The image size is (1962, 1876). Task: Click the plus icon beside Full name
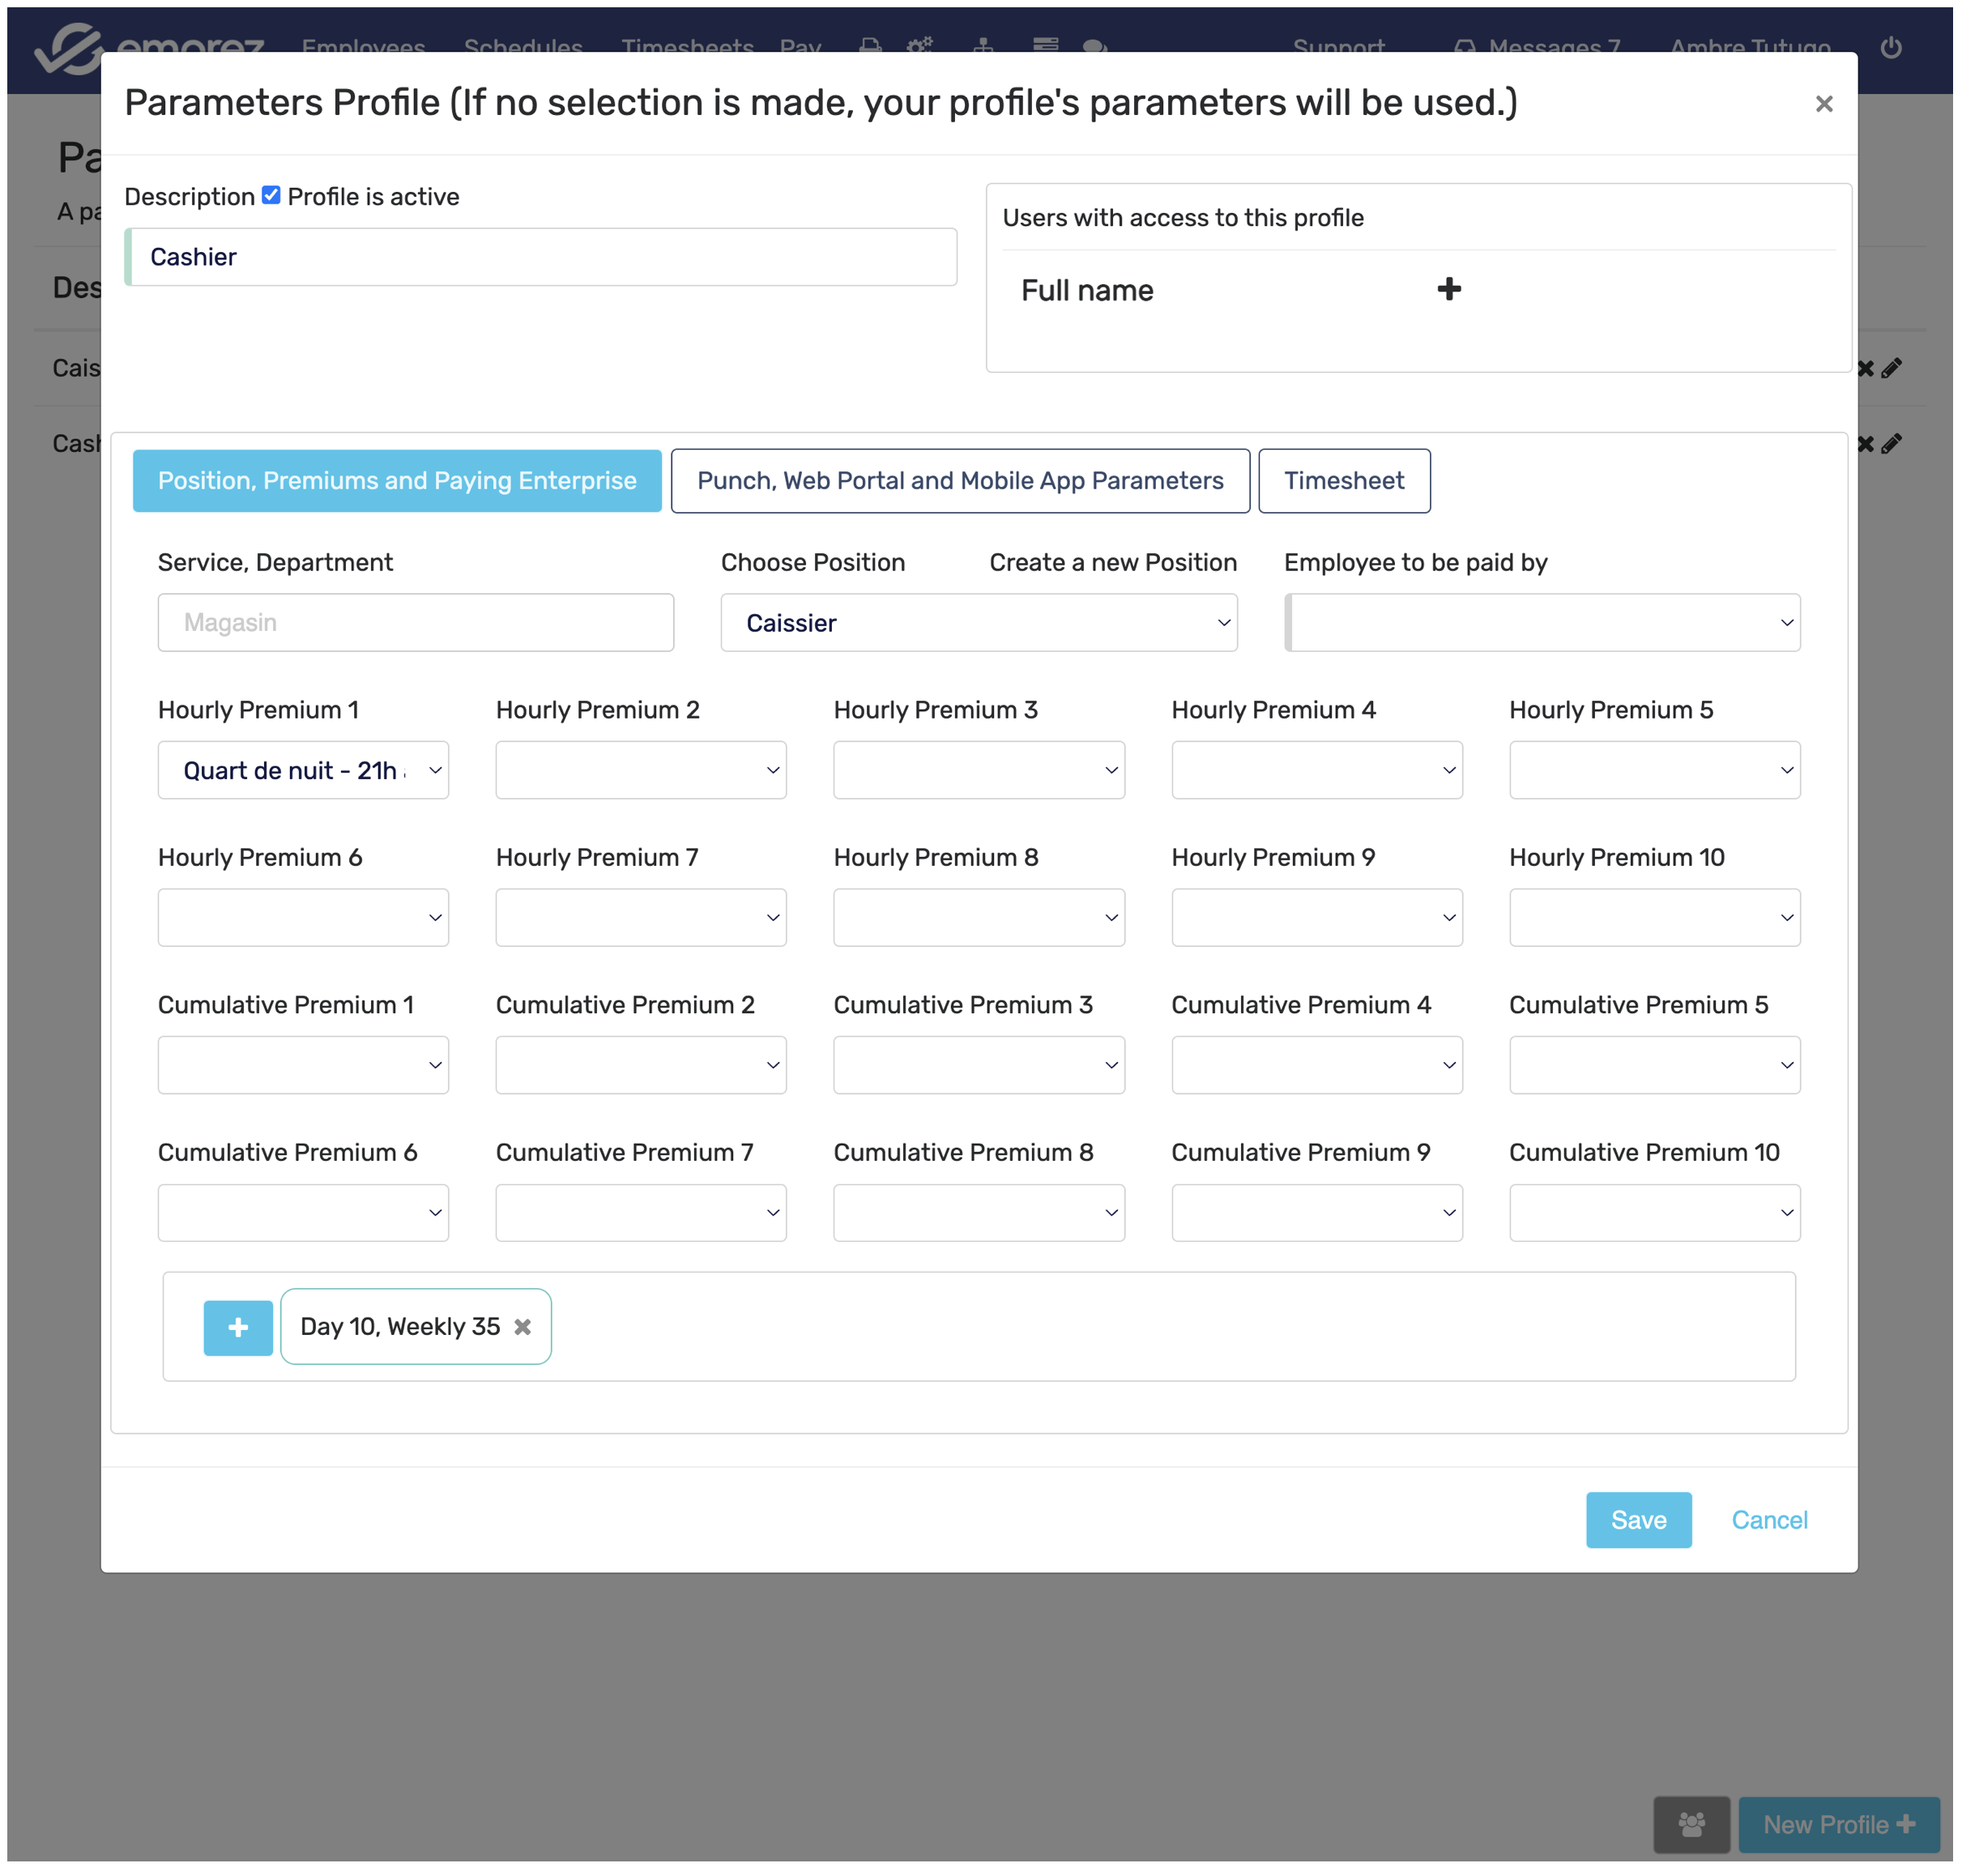(x=1448, y=290)
